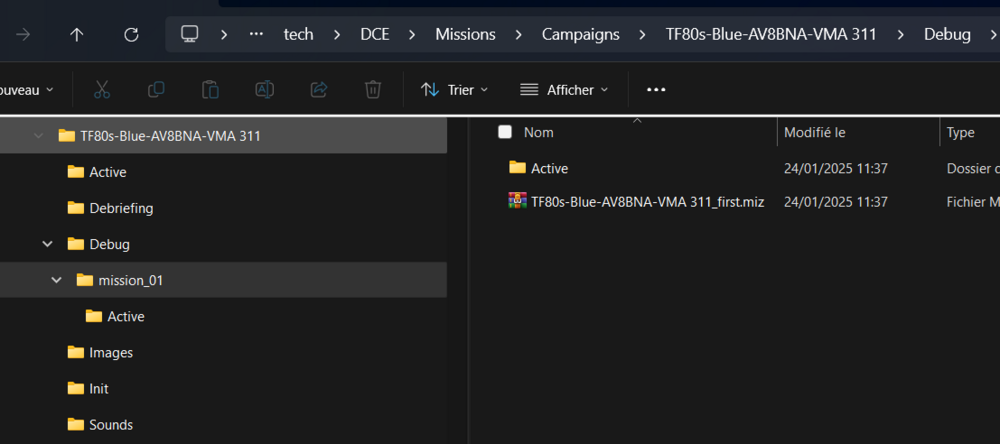Click the Delete trash icon
Image resolution: width=1000 pixels, height=444 pixels.
(x=373, y=90)
